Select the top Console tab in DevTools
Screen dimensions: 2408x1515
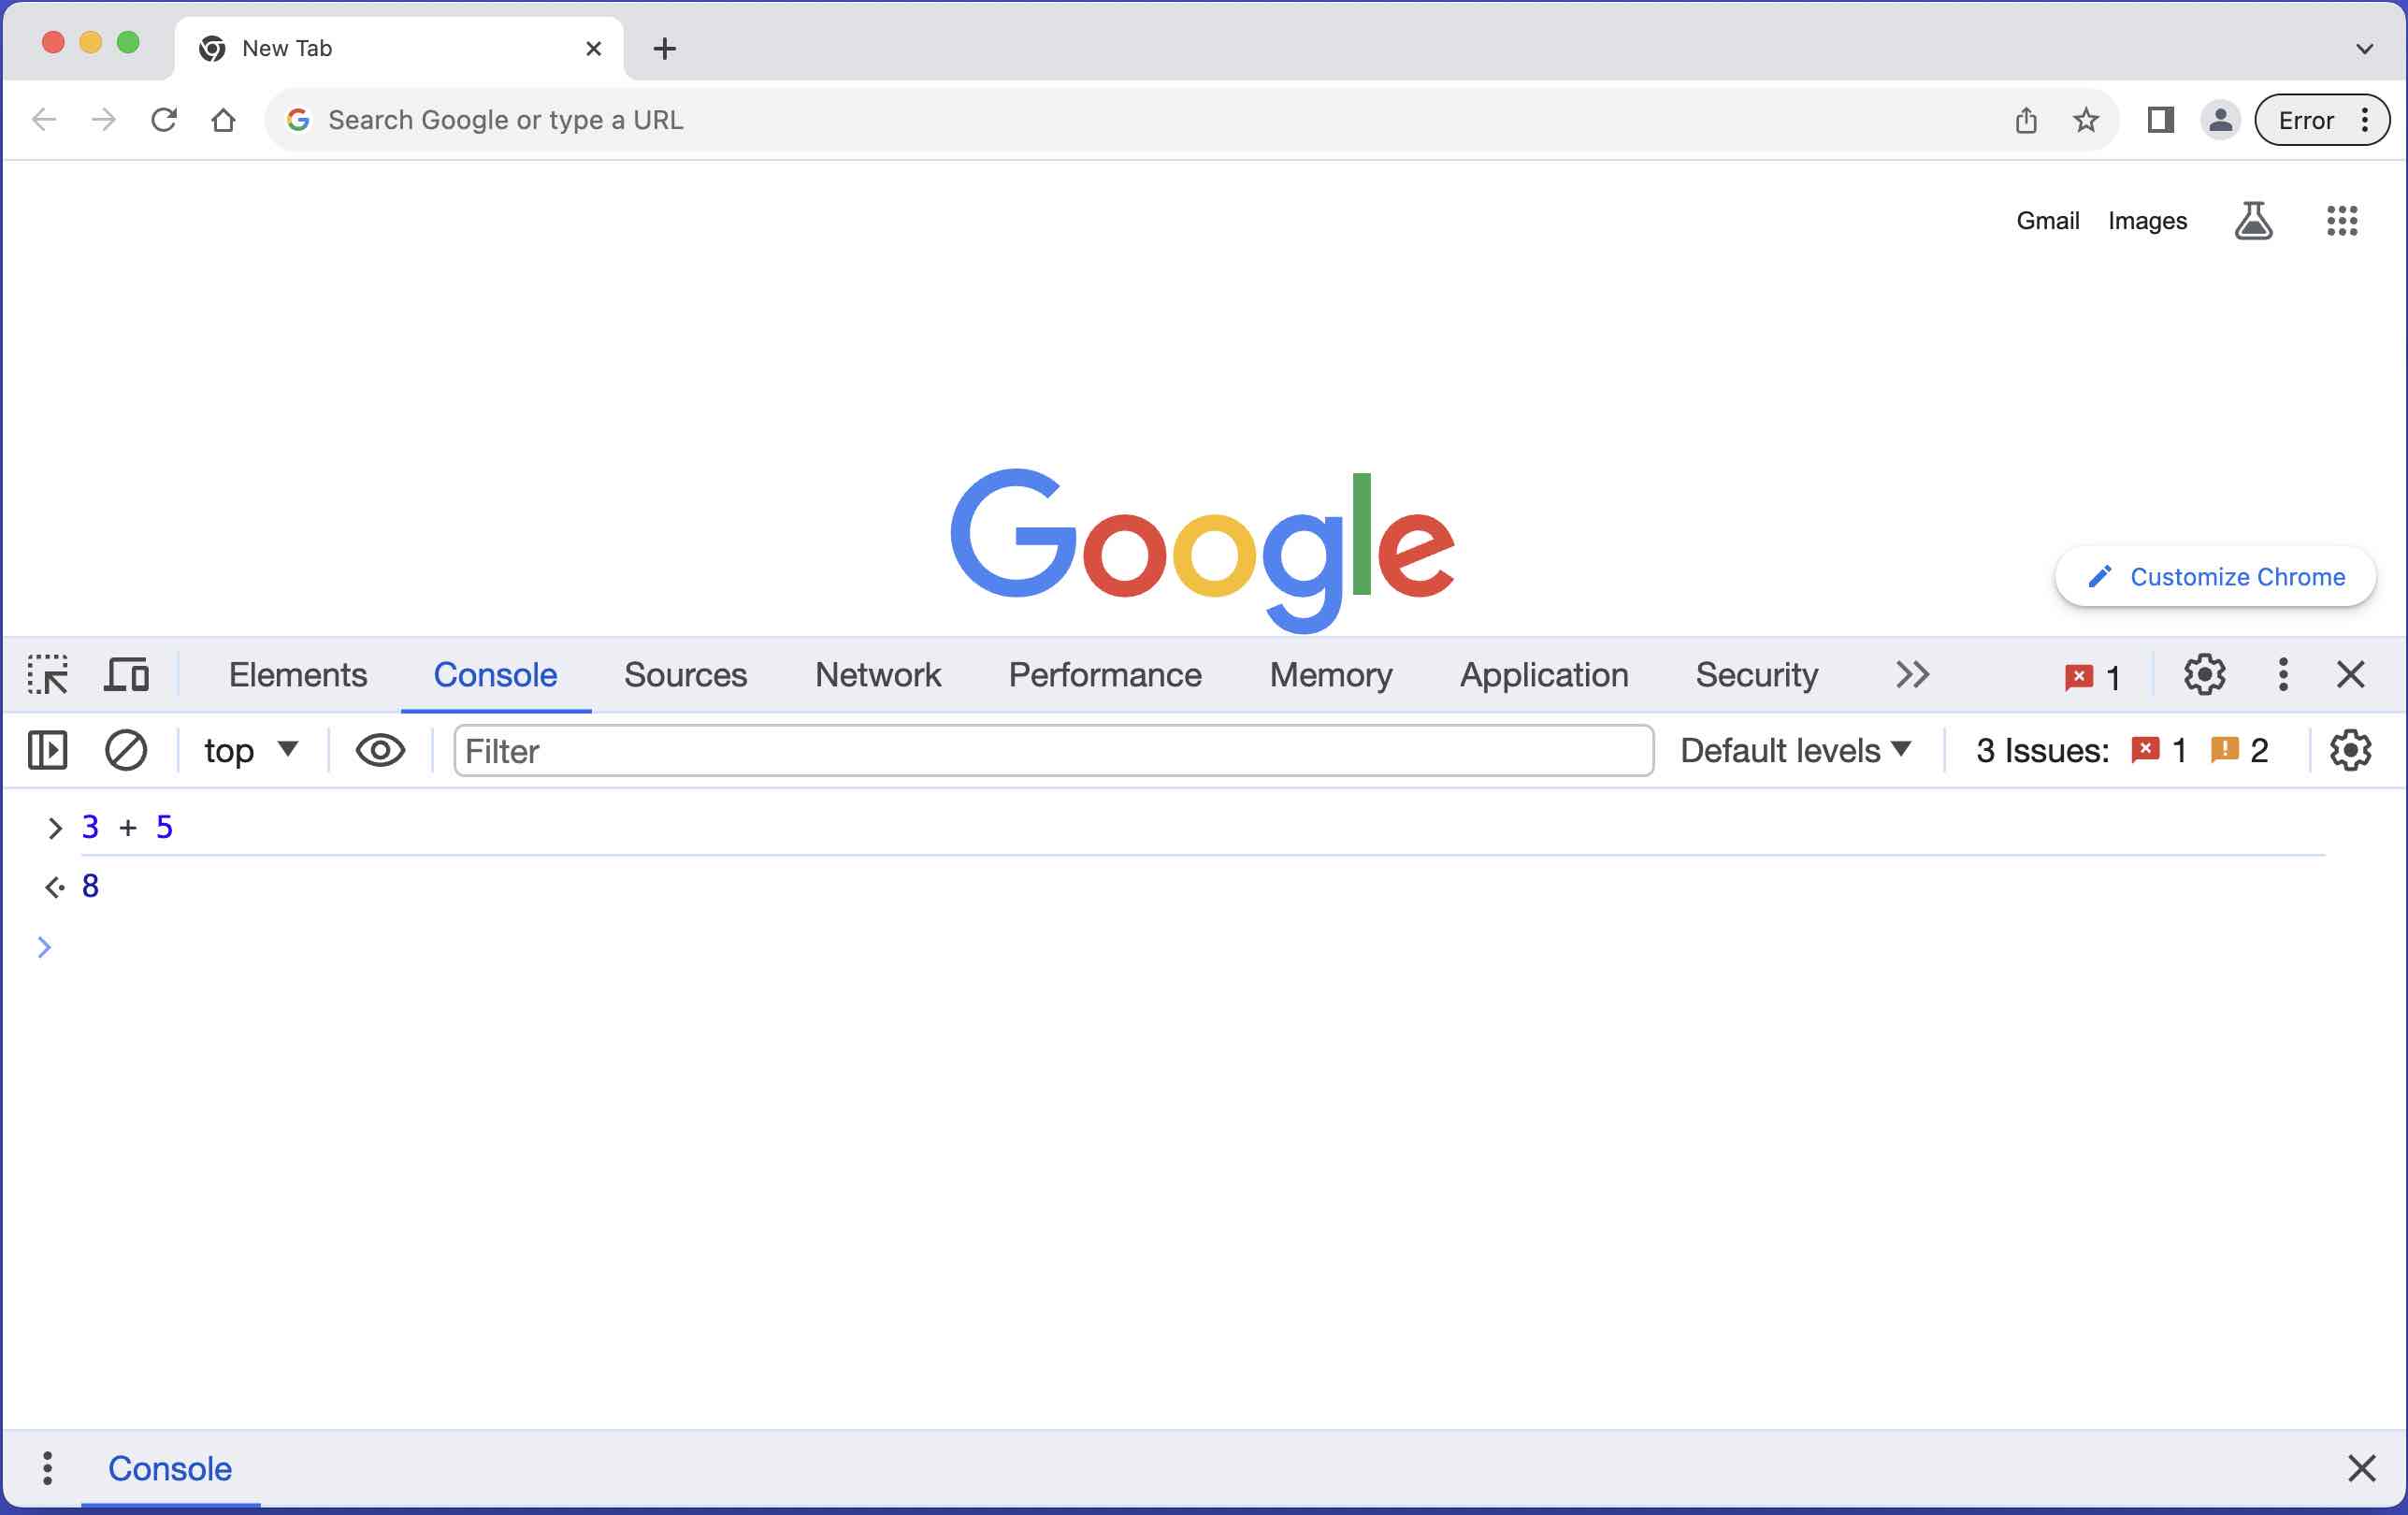(495, 675)
